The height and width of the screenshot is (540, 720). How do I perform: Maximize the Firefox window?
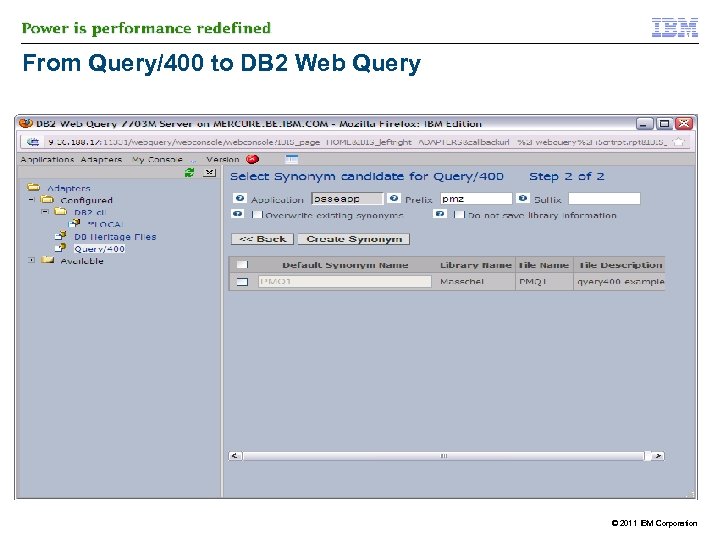(x=664, y=124)
